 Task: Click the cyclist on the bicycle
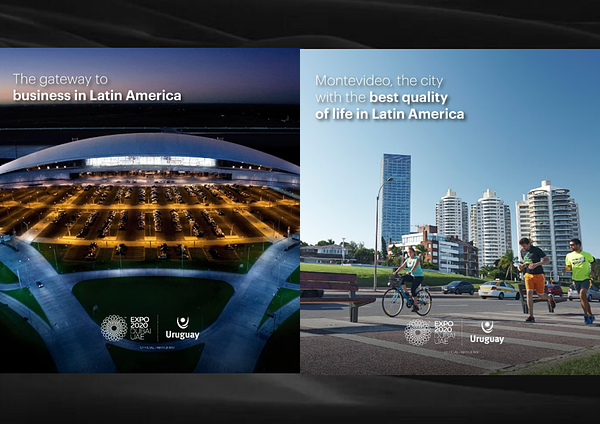(x=408, y=280)
